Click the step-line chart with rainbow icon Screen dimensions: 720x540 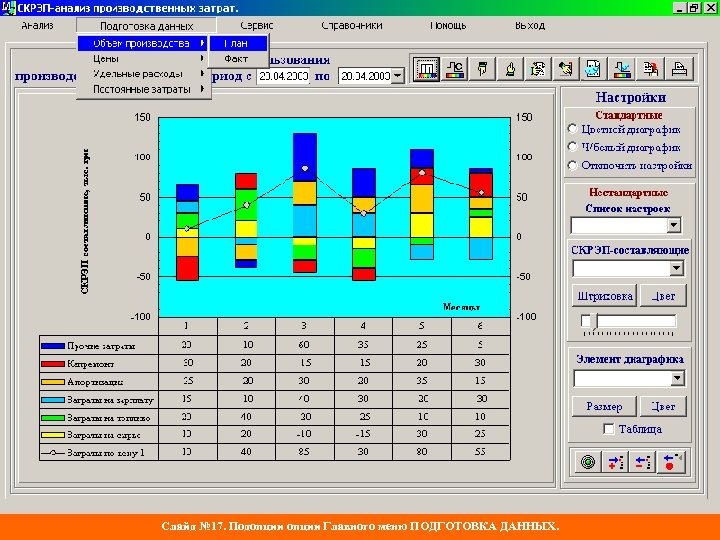[x=454, y=69]
